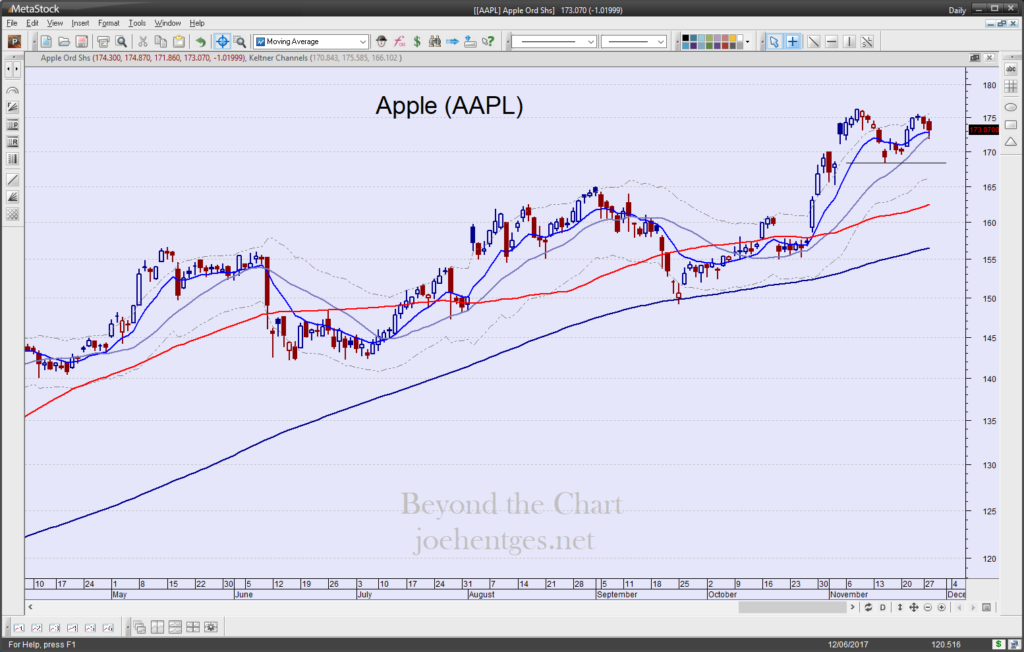Viewport: 1024px width, 652px height.
Task: Open the Format menu
Action: [108, 23]
